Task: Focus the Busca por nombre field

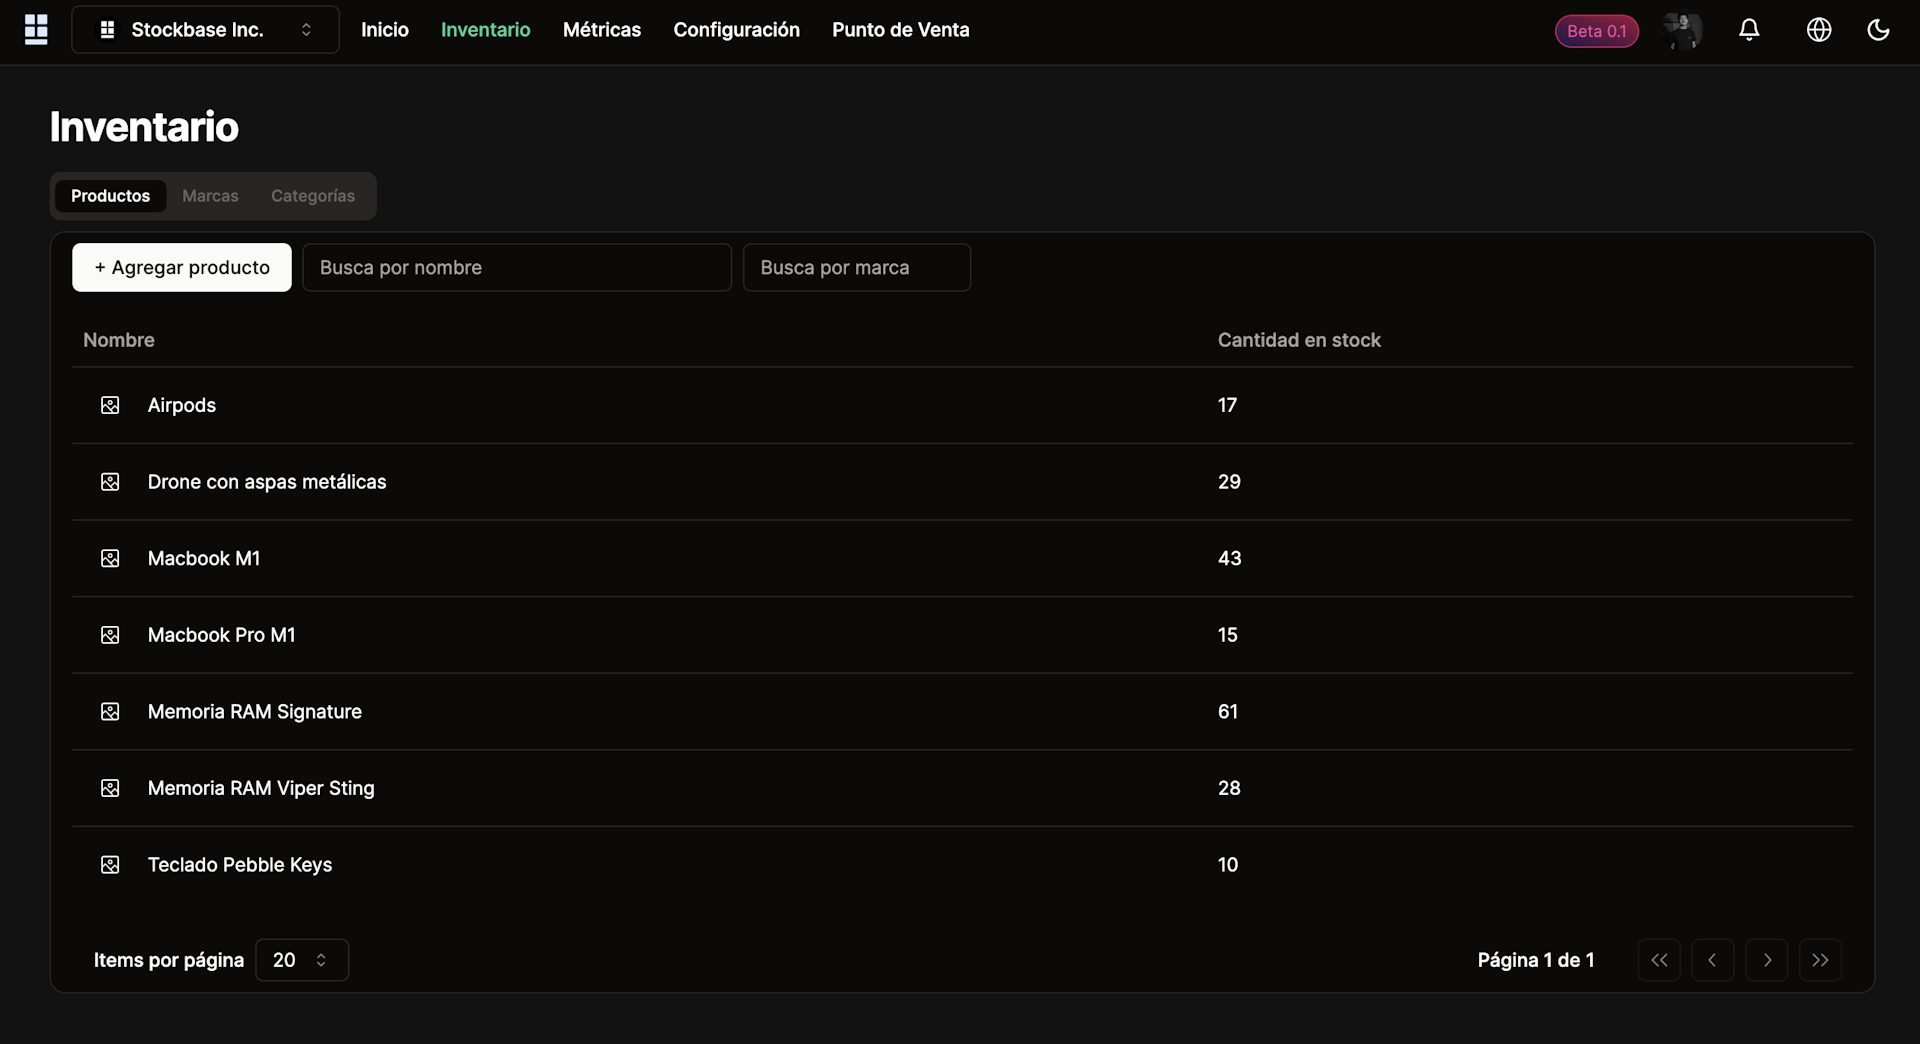Action: (x=517, y=267)
